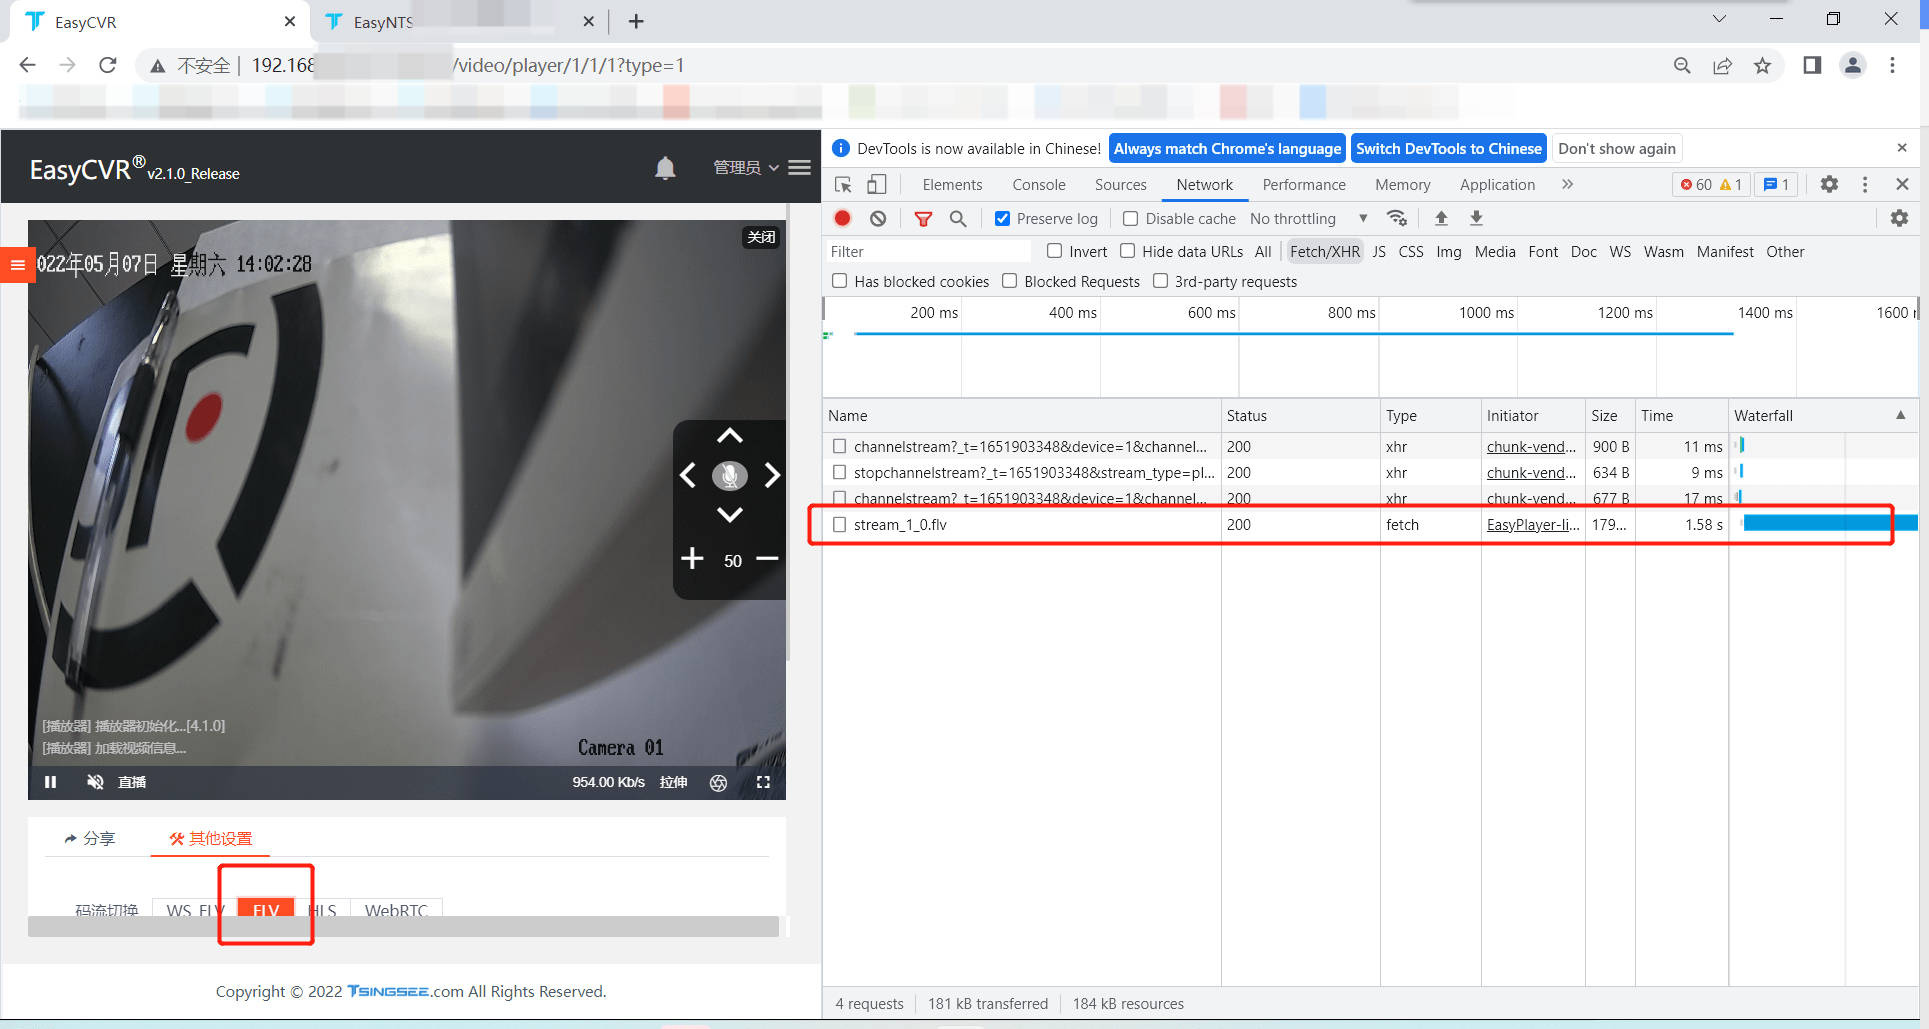Check the stopchannelstream row checkbox

[840, 472]
